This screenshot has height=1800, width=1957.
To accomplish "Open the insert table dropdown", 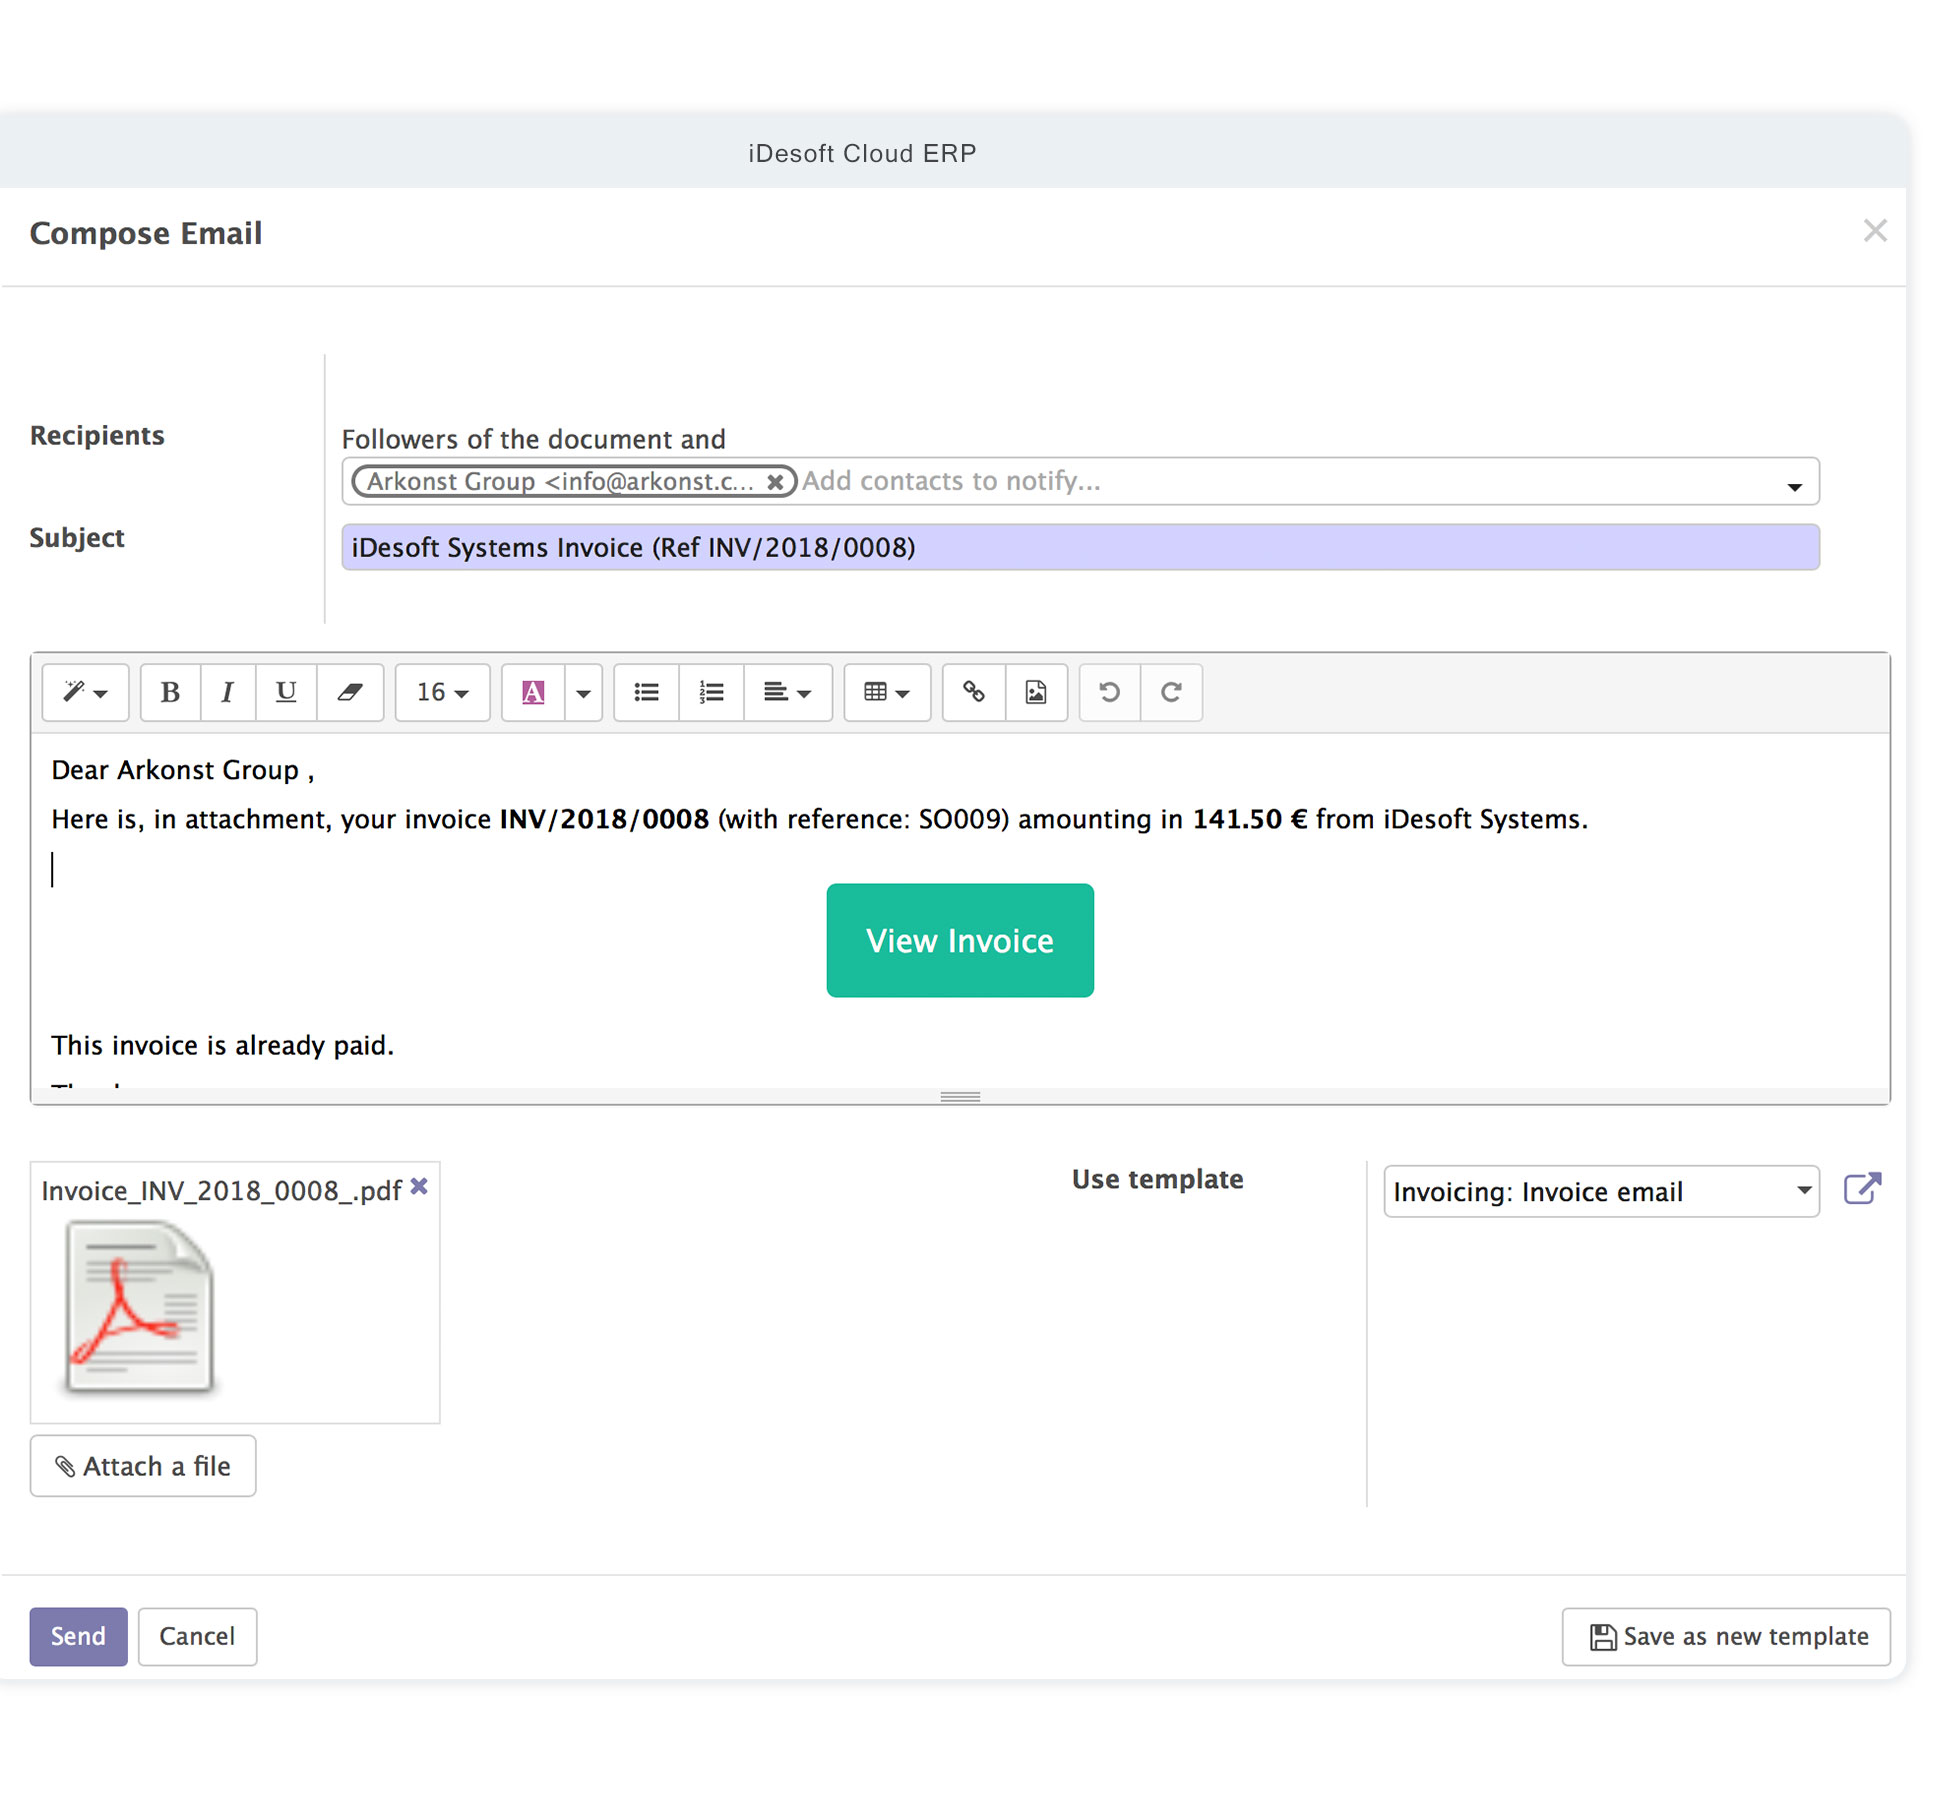I will click(x=887, y=692).
